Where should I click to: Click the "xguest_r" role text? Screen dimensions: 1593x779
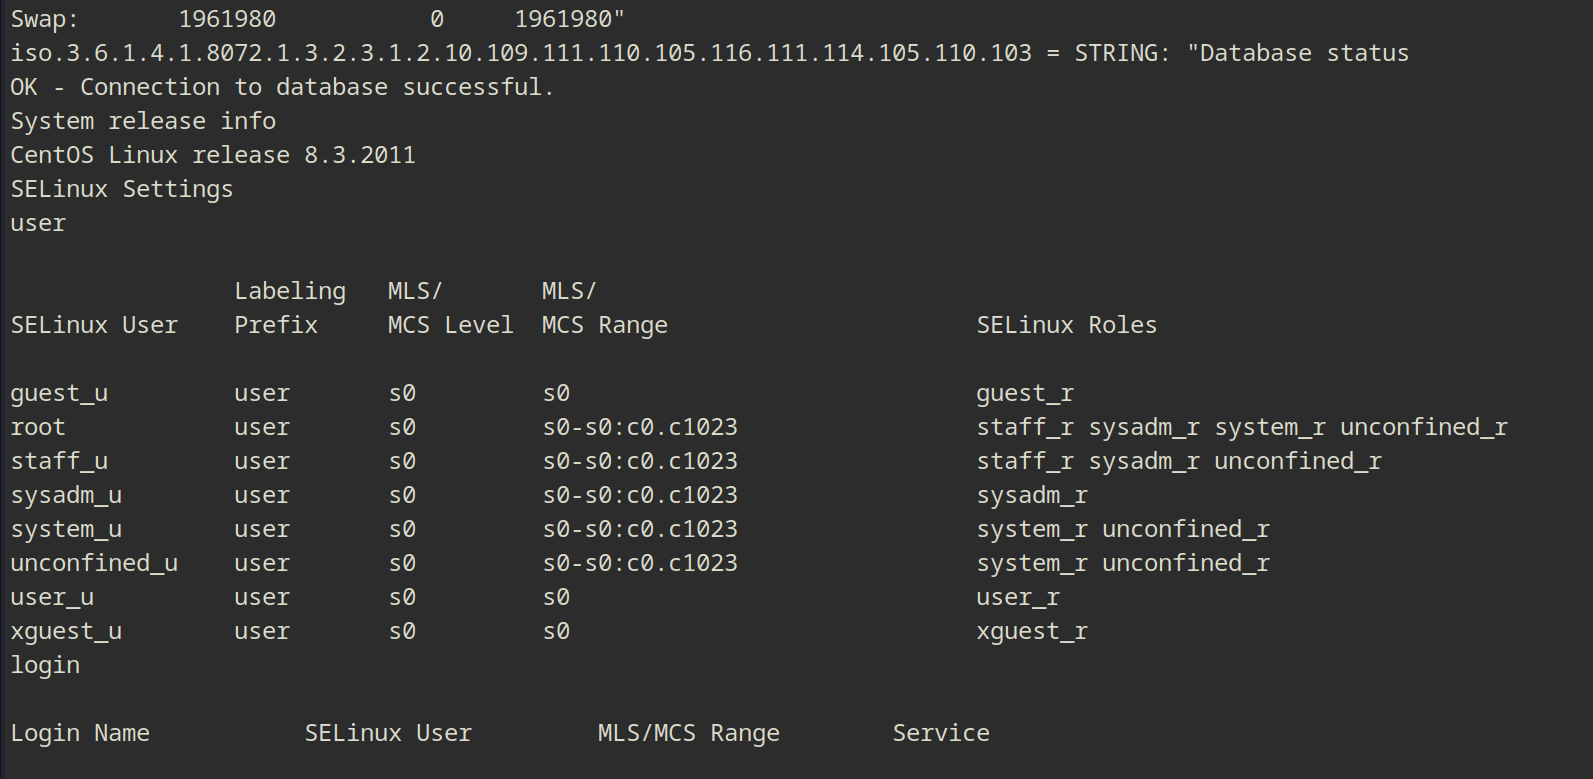pyautogui.click(x=1032, y=631)
